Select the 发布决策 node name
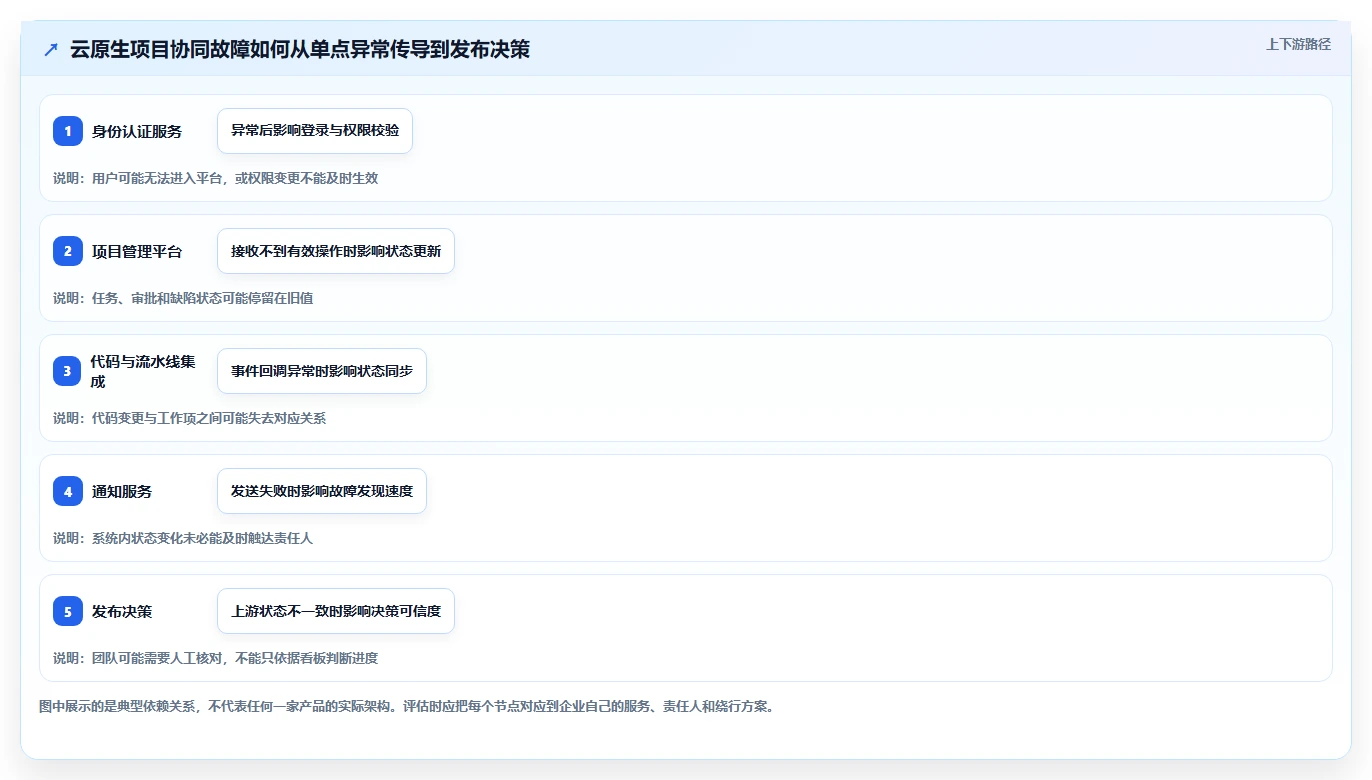1372x780 pixels. click(x=122, y=611)
